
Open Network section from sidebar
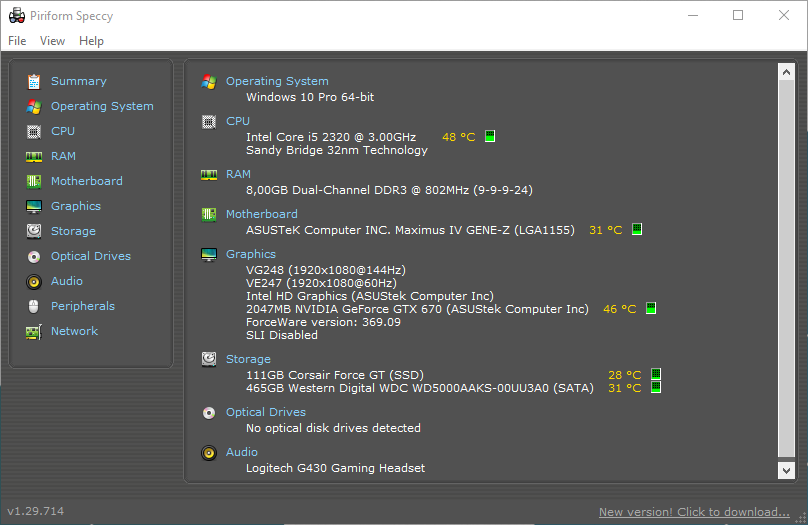[x=74, y=331]
